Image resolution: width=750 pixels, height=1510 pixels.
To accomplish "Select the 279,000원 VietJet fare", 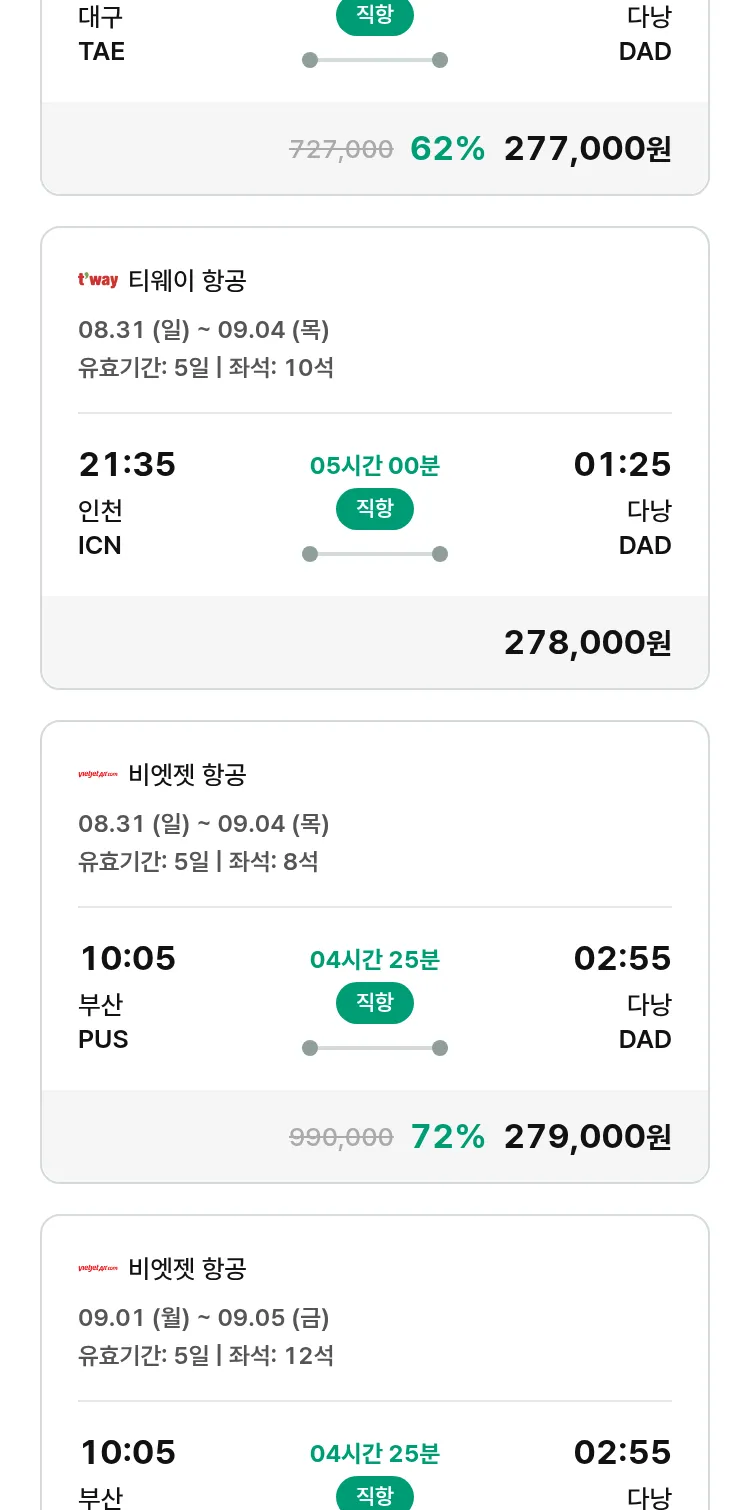I will tap(587, 1137).
